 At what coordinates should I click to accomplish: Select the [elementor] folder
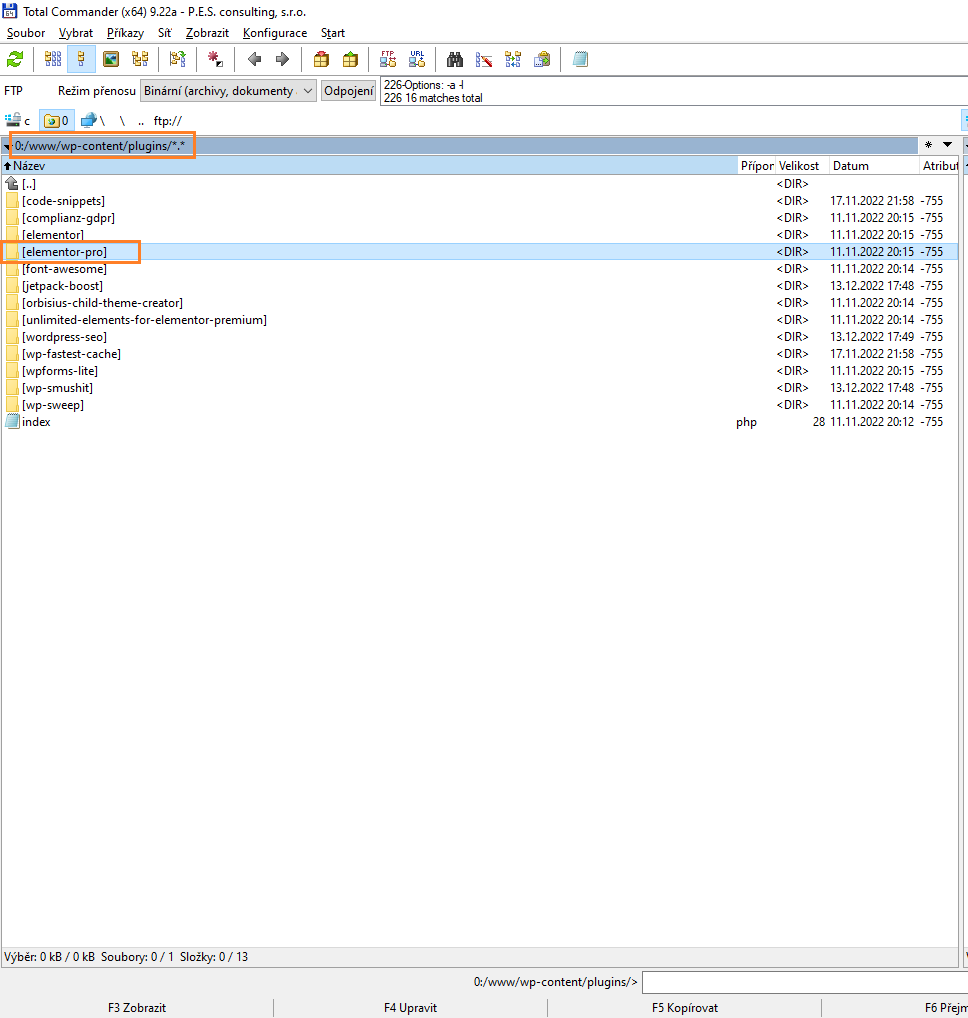(480, 234)
